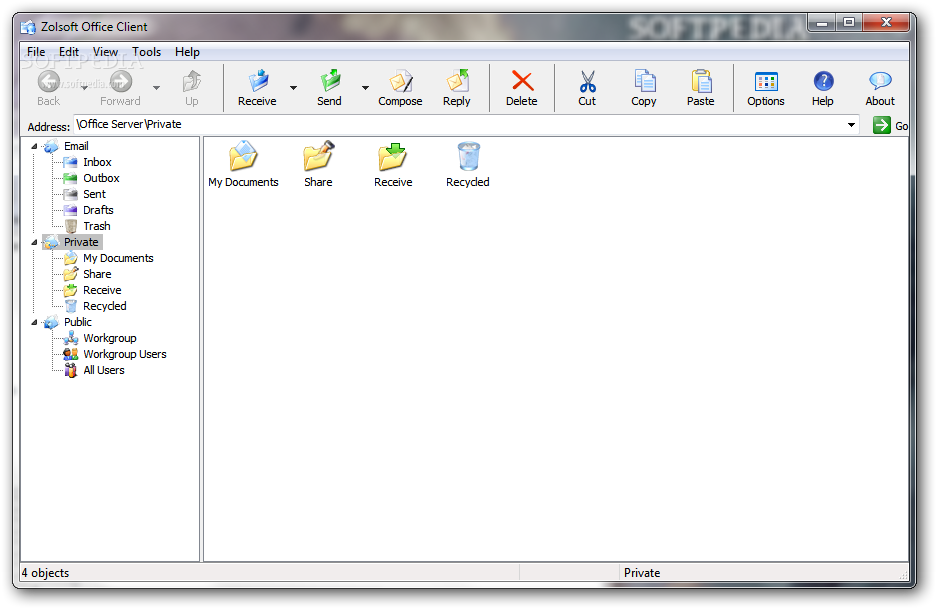Image resolution: width=937 pixels, height=609 pixels.
Task: Select the Email root node
Action: [76, 146]
